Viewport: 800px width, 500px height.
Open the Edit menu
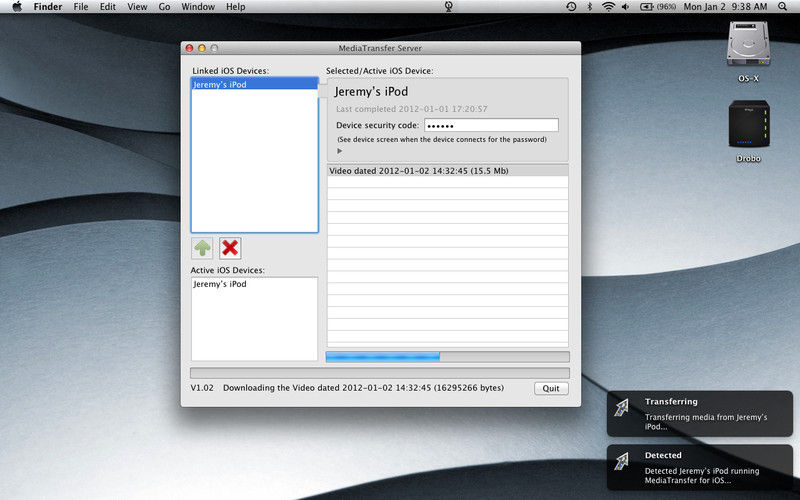pos(108,7)
